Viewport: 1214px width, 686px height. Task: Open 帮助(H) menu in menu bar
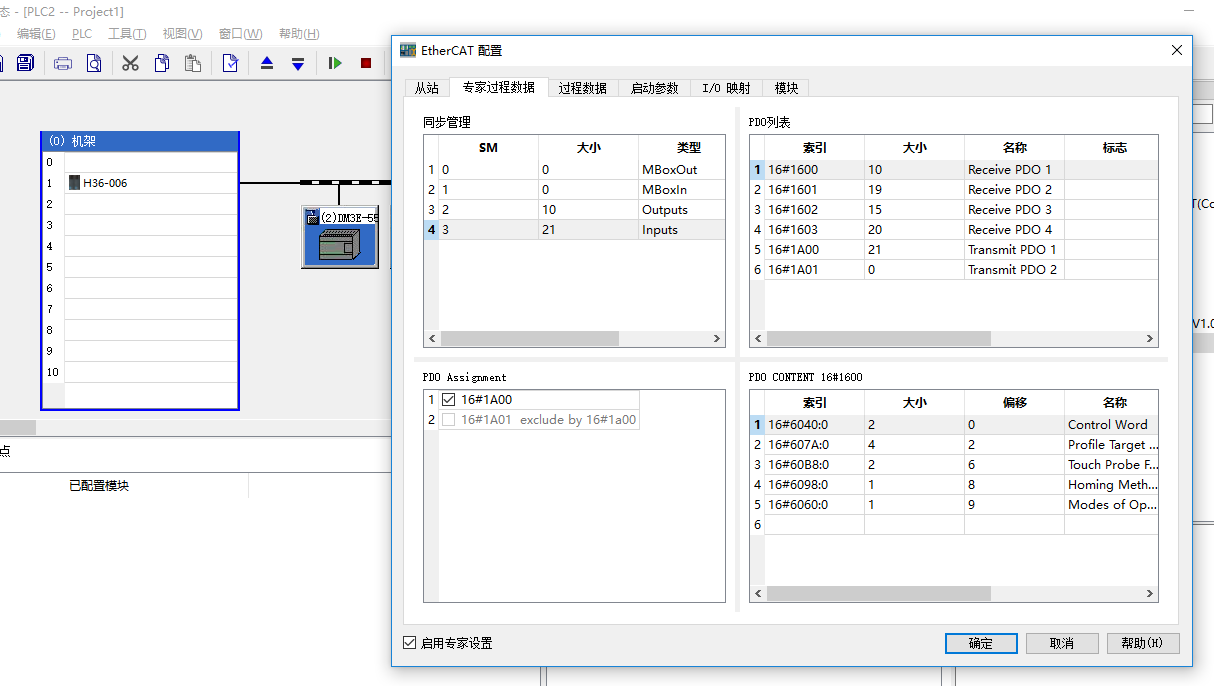(299, 34)
